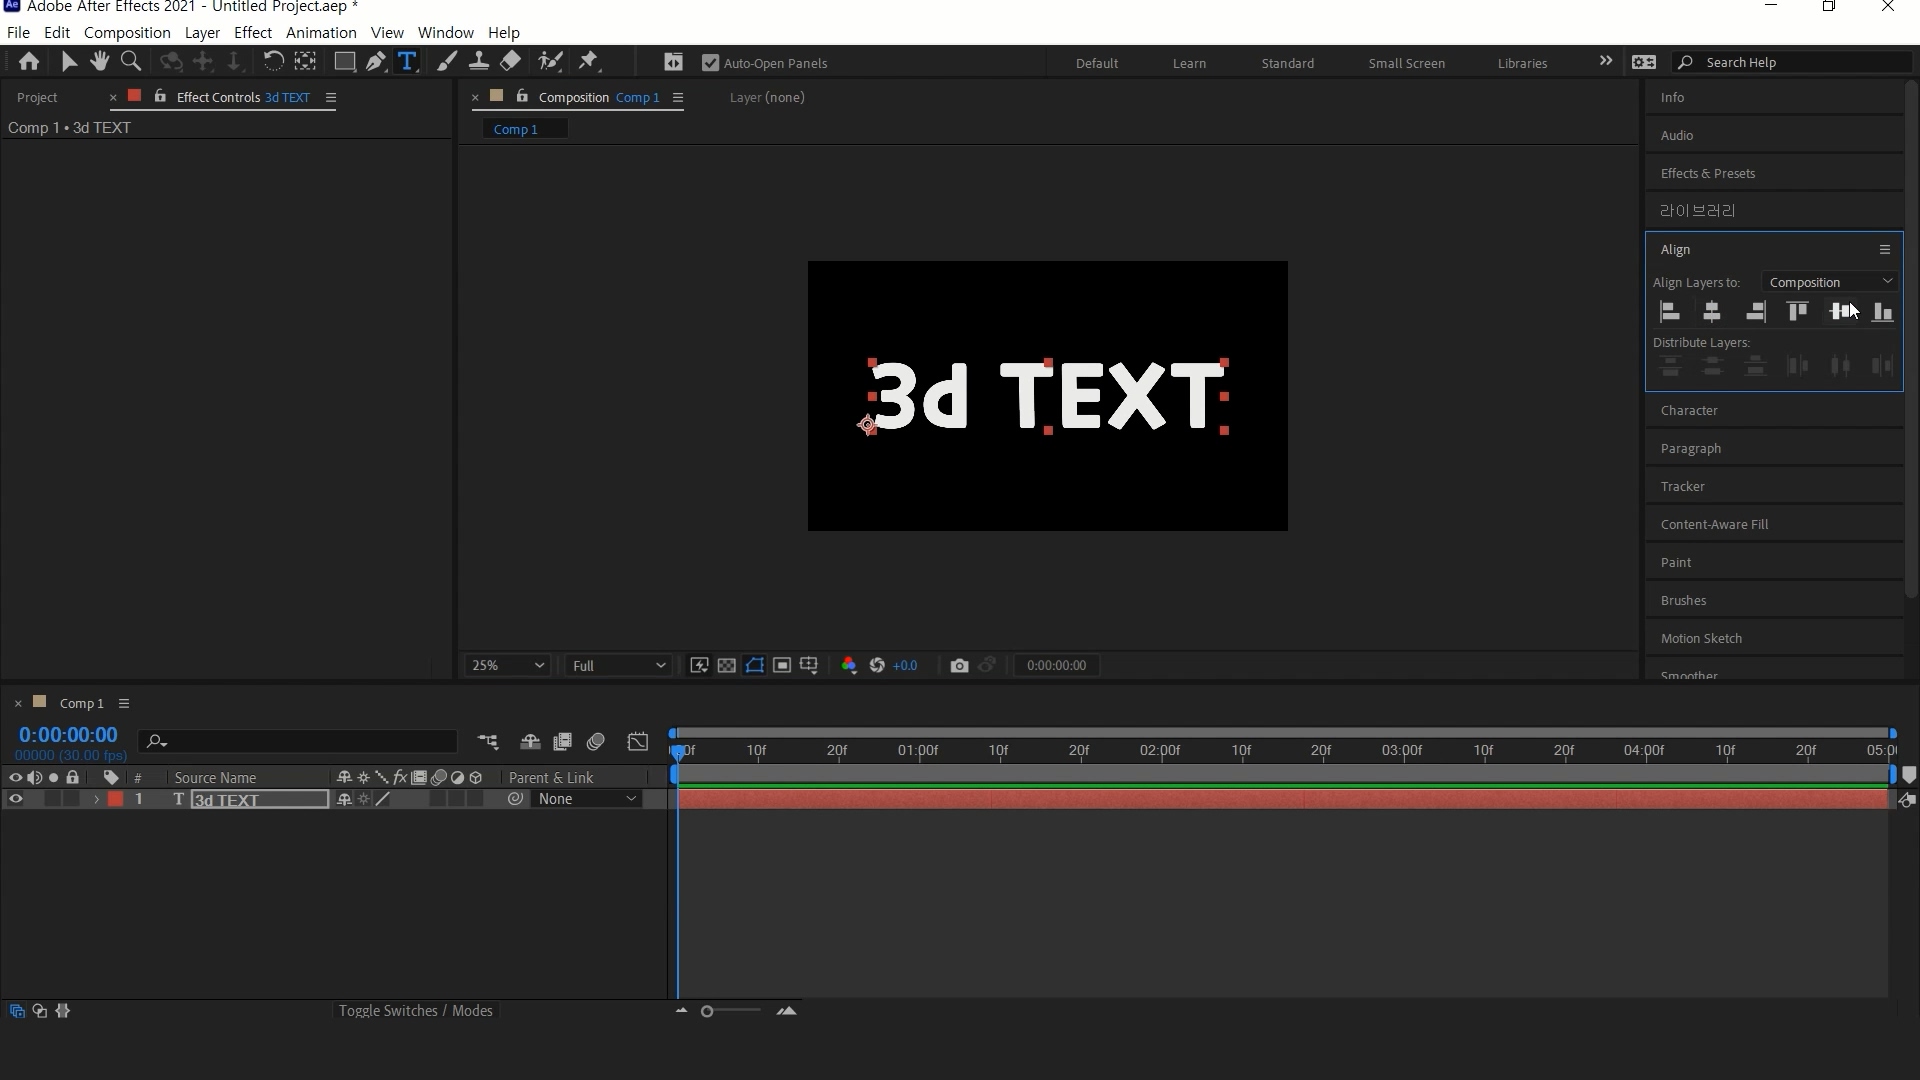Choose the Zoom tool magnifier
This screenshot has height=1080, width=1920.
point(130,62)
